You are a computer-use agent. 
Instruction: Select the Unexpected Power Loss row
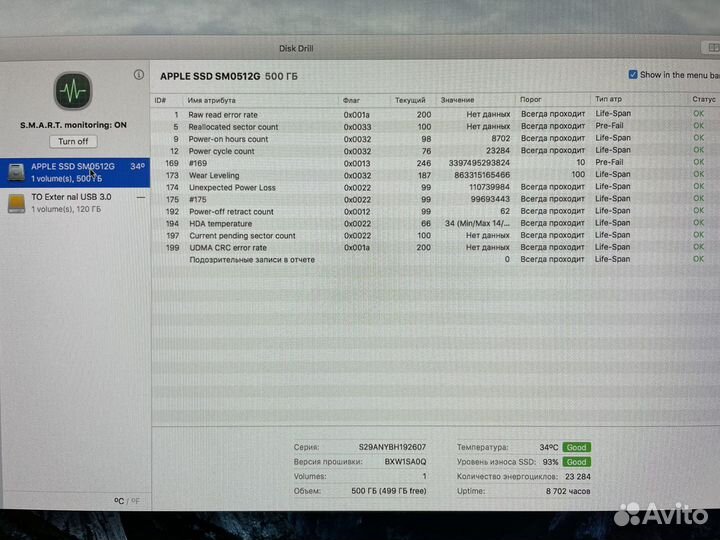435,187
